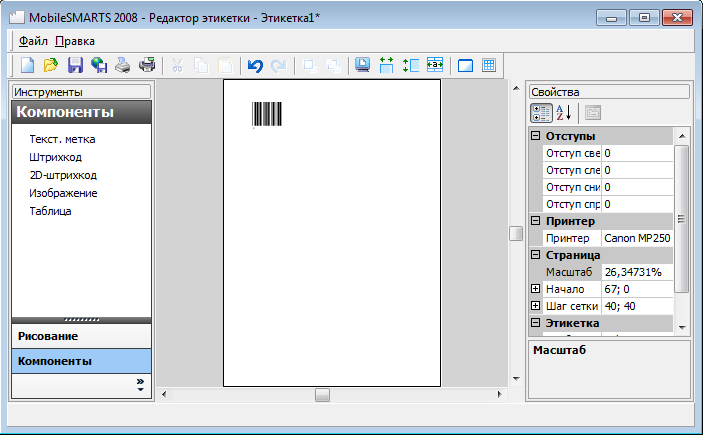703x435 pixels.
Task: Open the Правка menu
Action: tap(75, 41)
